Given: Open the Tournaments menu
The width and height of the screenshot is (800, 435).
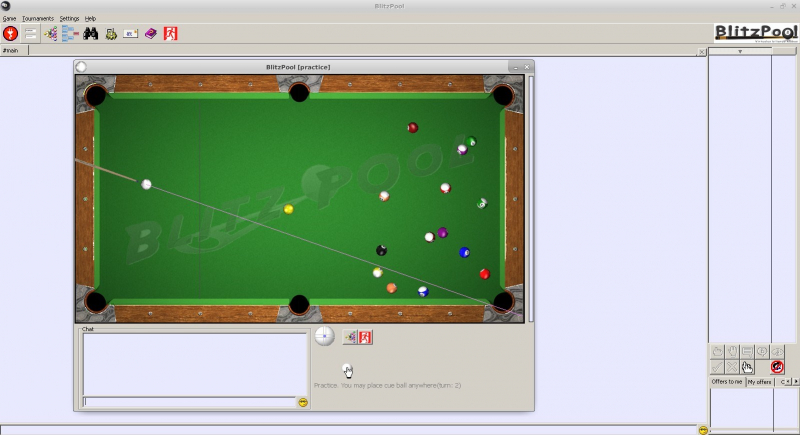Looking at the screenshot, I should [38, 18].
